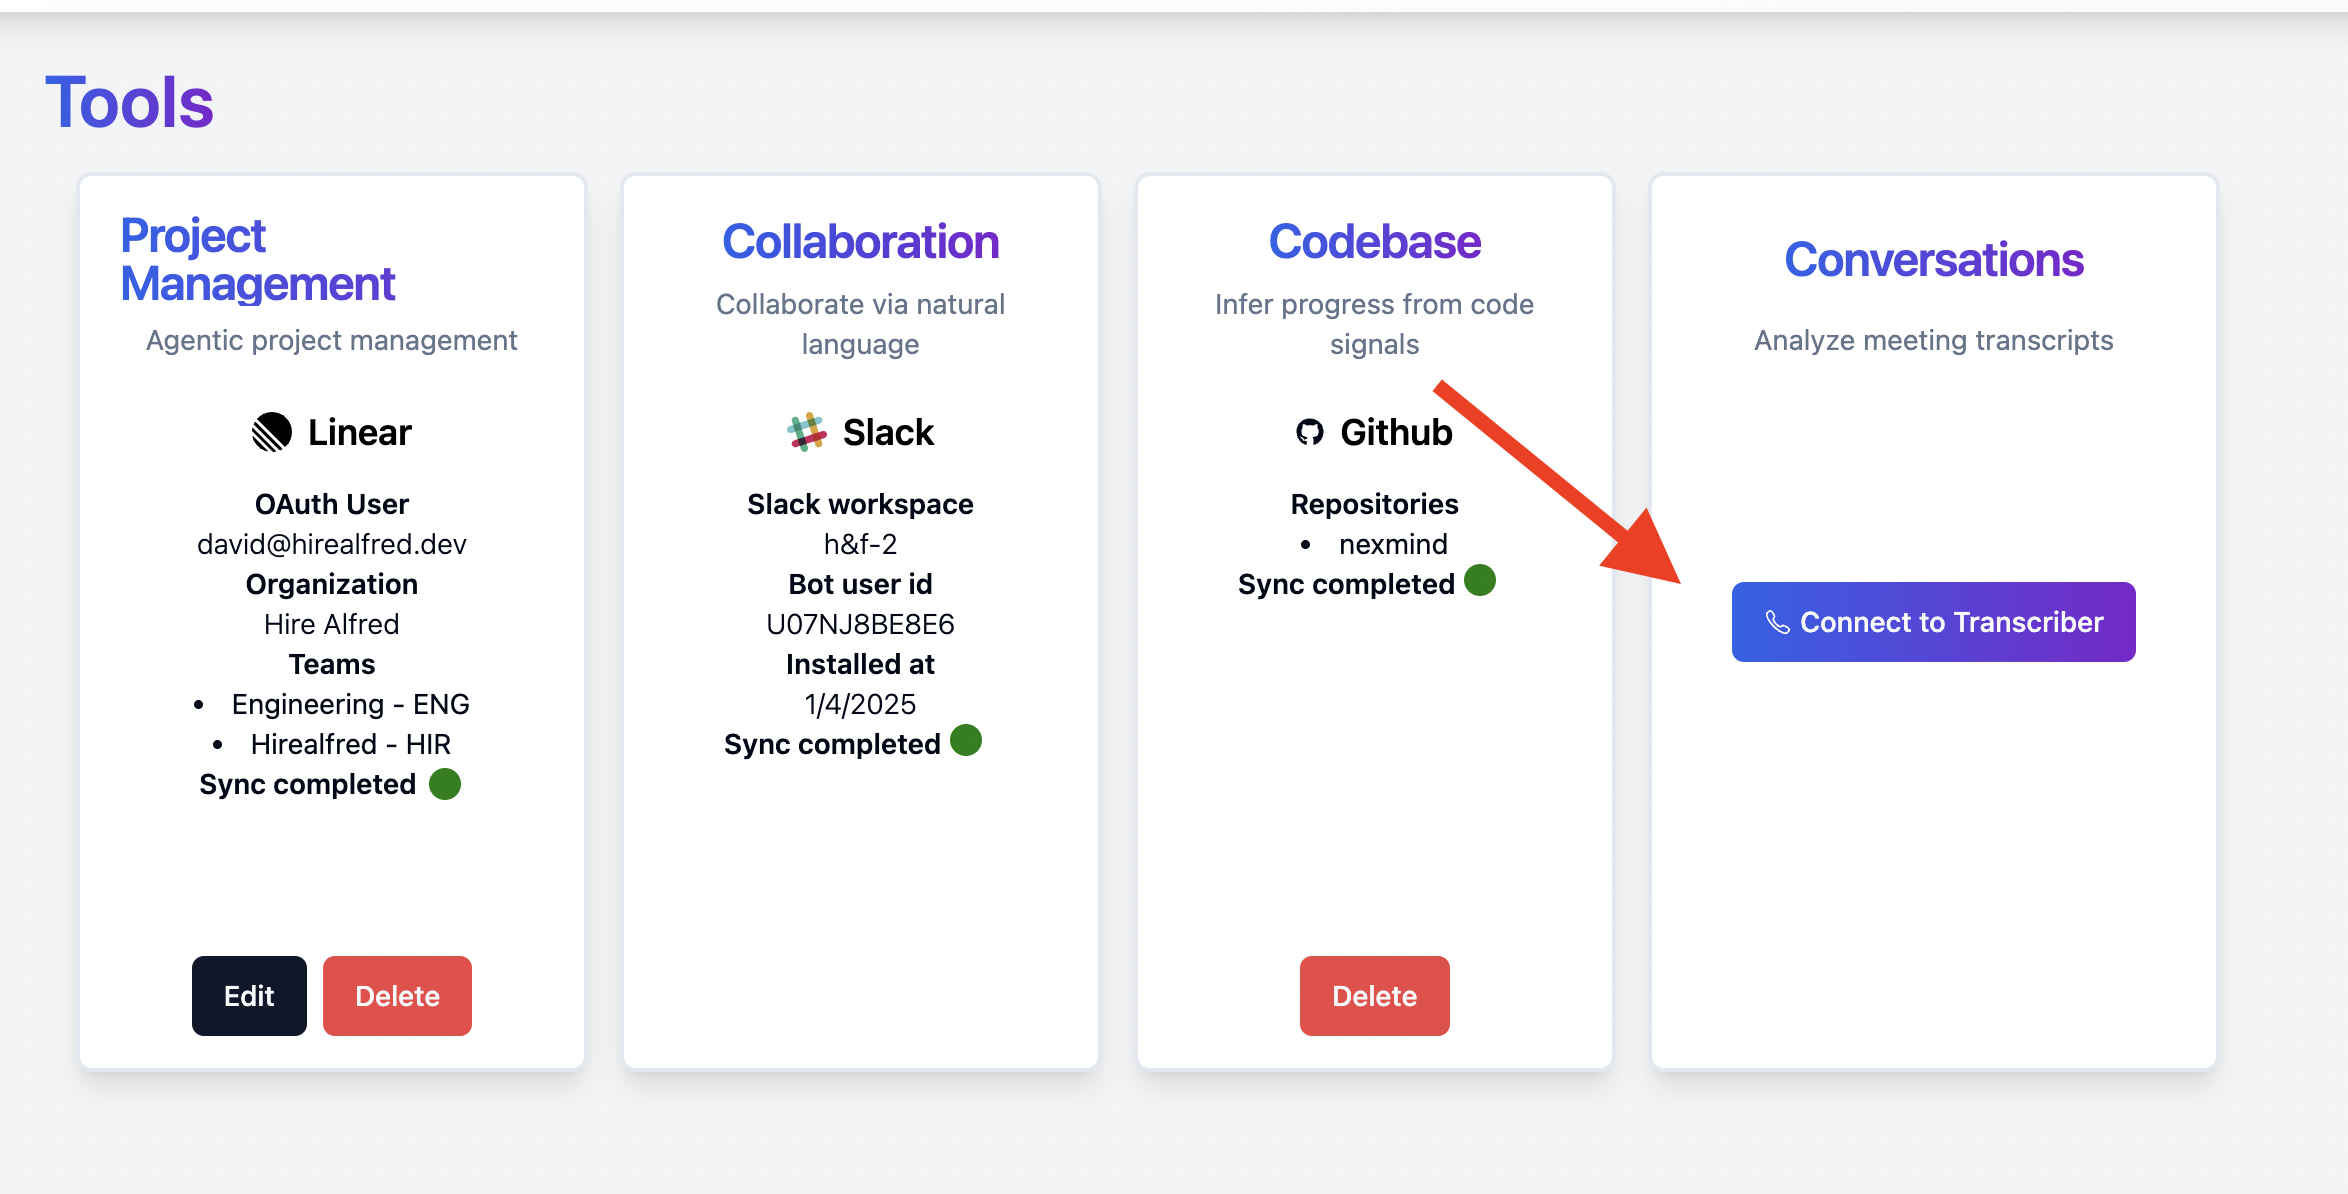Screen dimensions: 2348x1194
Task: Click the Codebase card heading
Action: click(1375, 241)
